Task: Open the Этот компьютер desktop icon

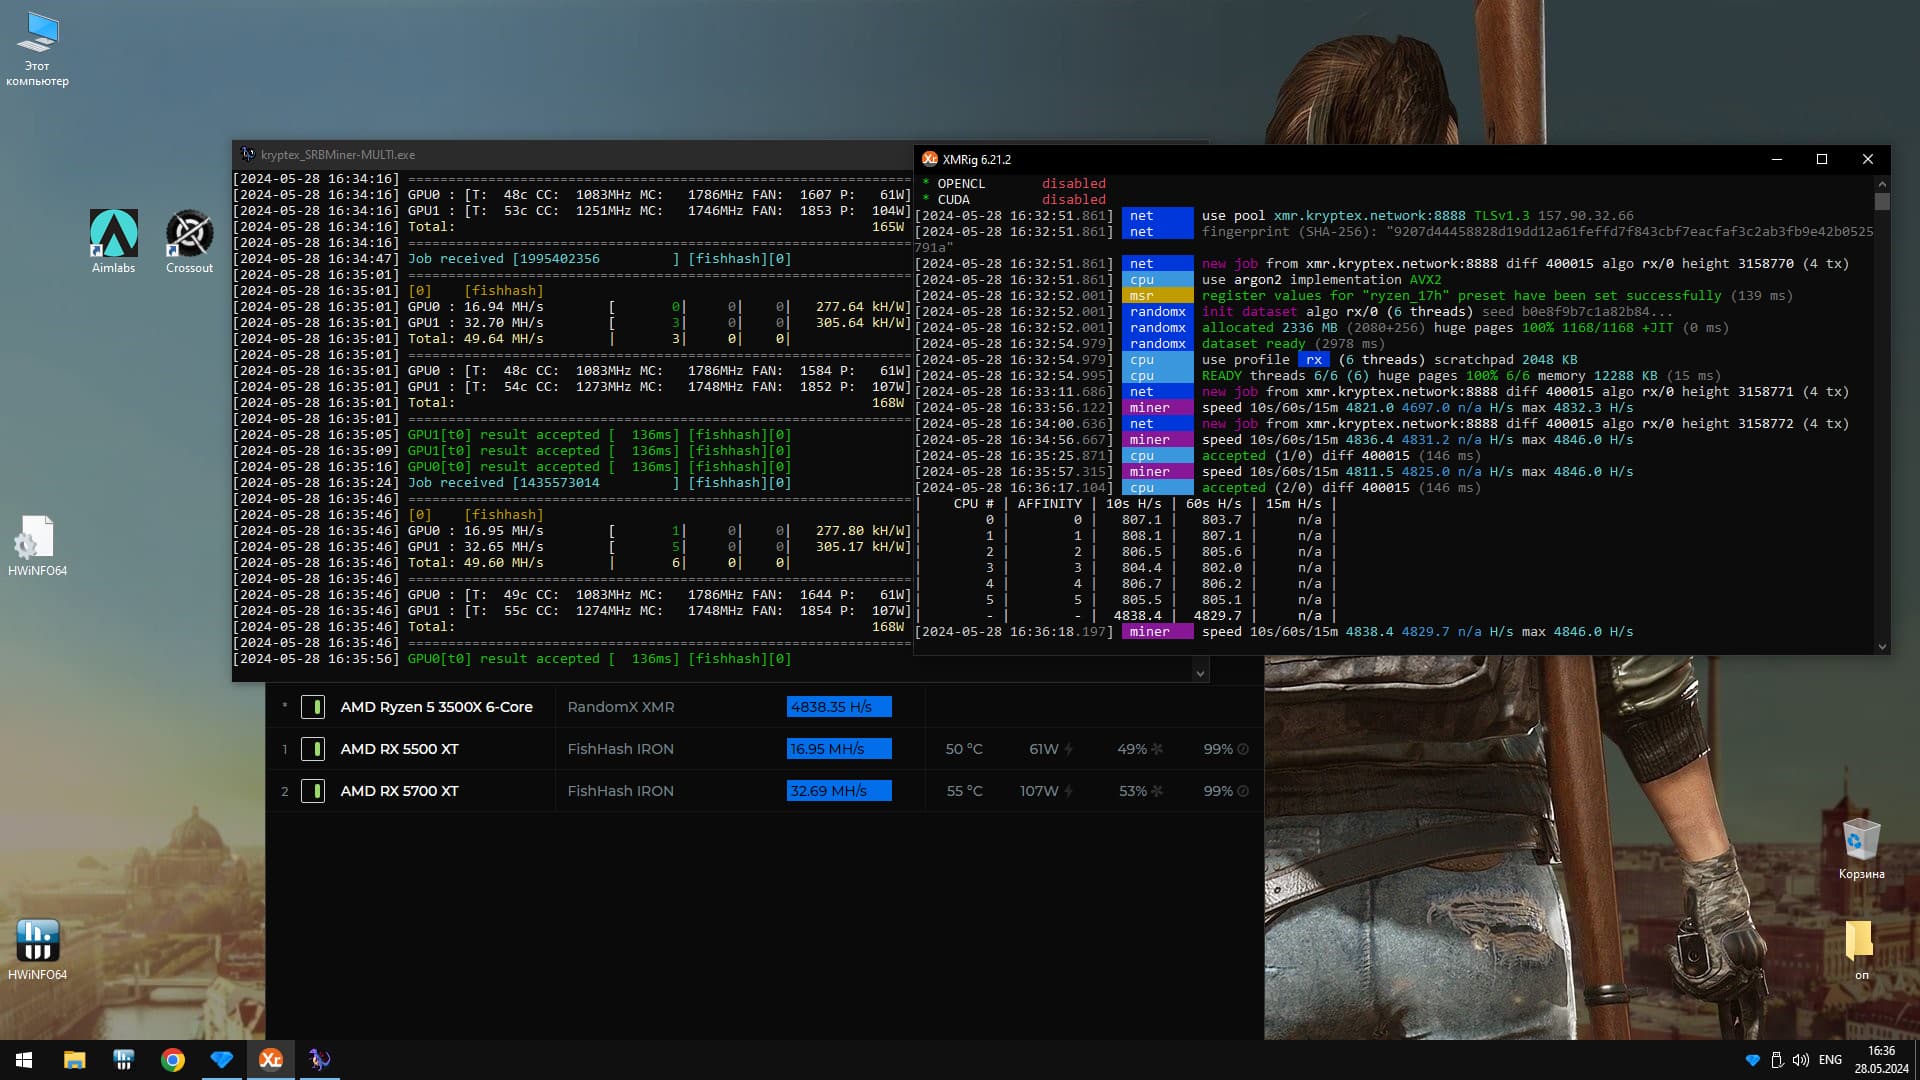Action: (x=37, y=48)
